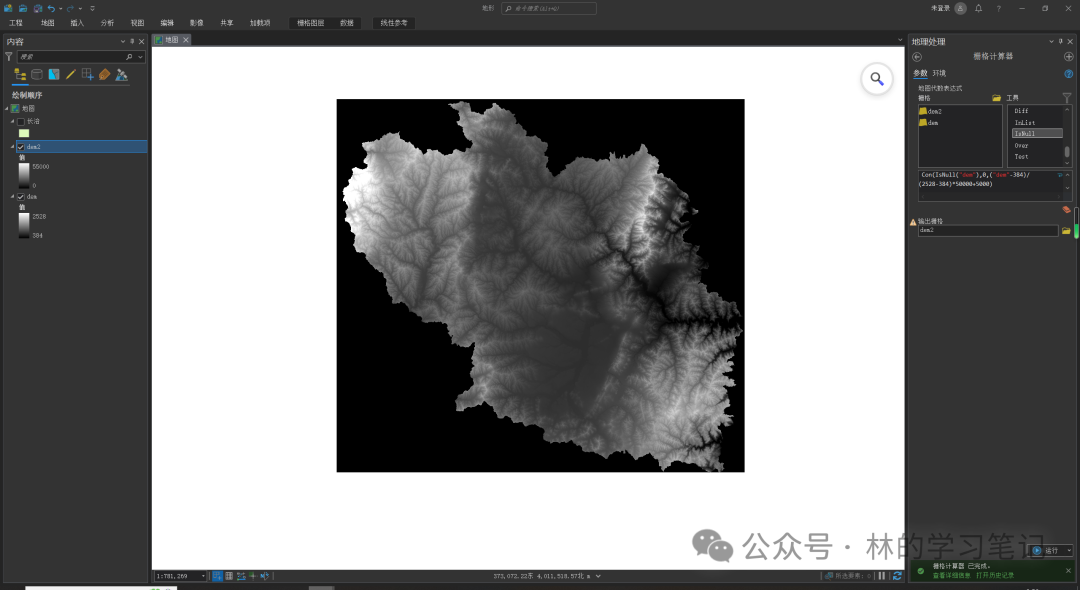
Task: Expand the Run button dropdown arrow
Action: [x=1069, y=551]
